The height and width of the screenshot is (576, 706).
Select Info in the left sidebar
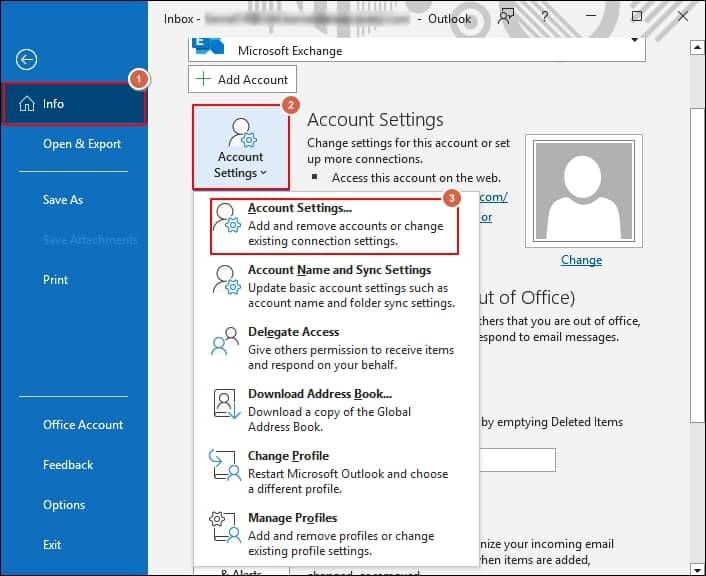(74, 104)
